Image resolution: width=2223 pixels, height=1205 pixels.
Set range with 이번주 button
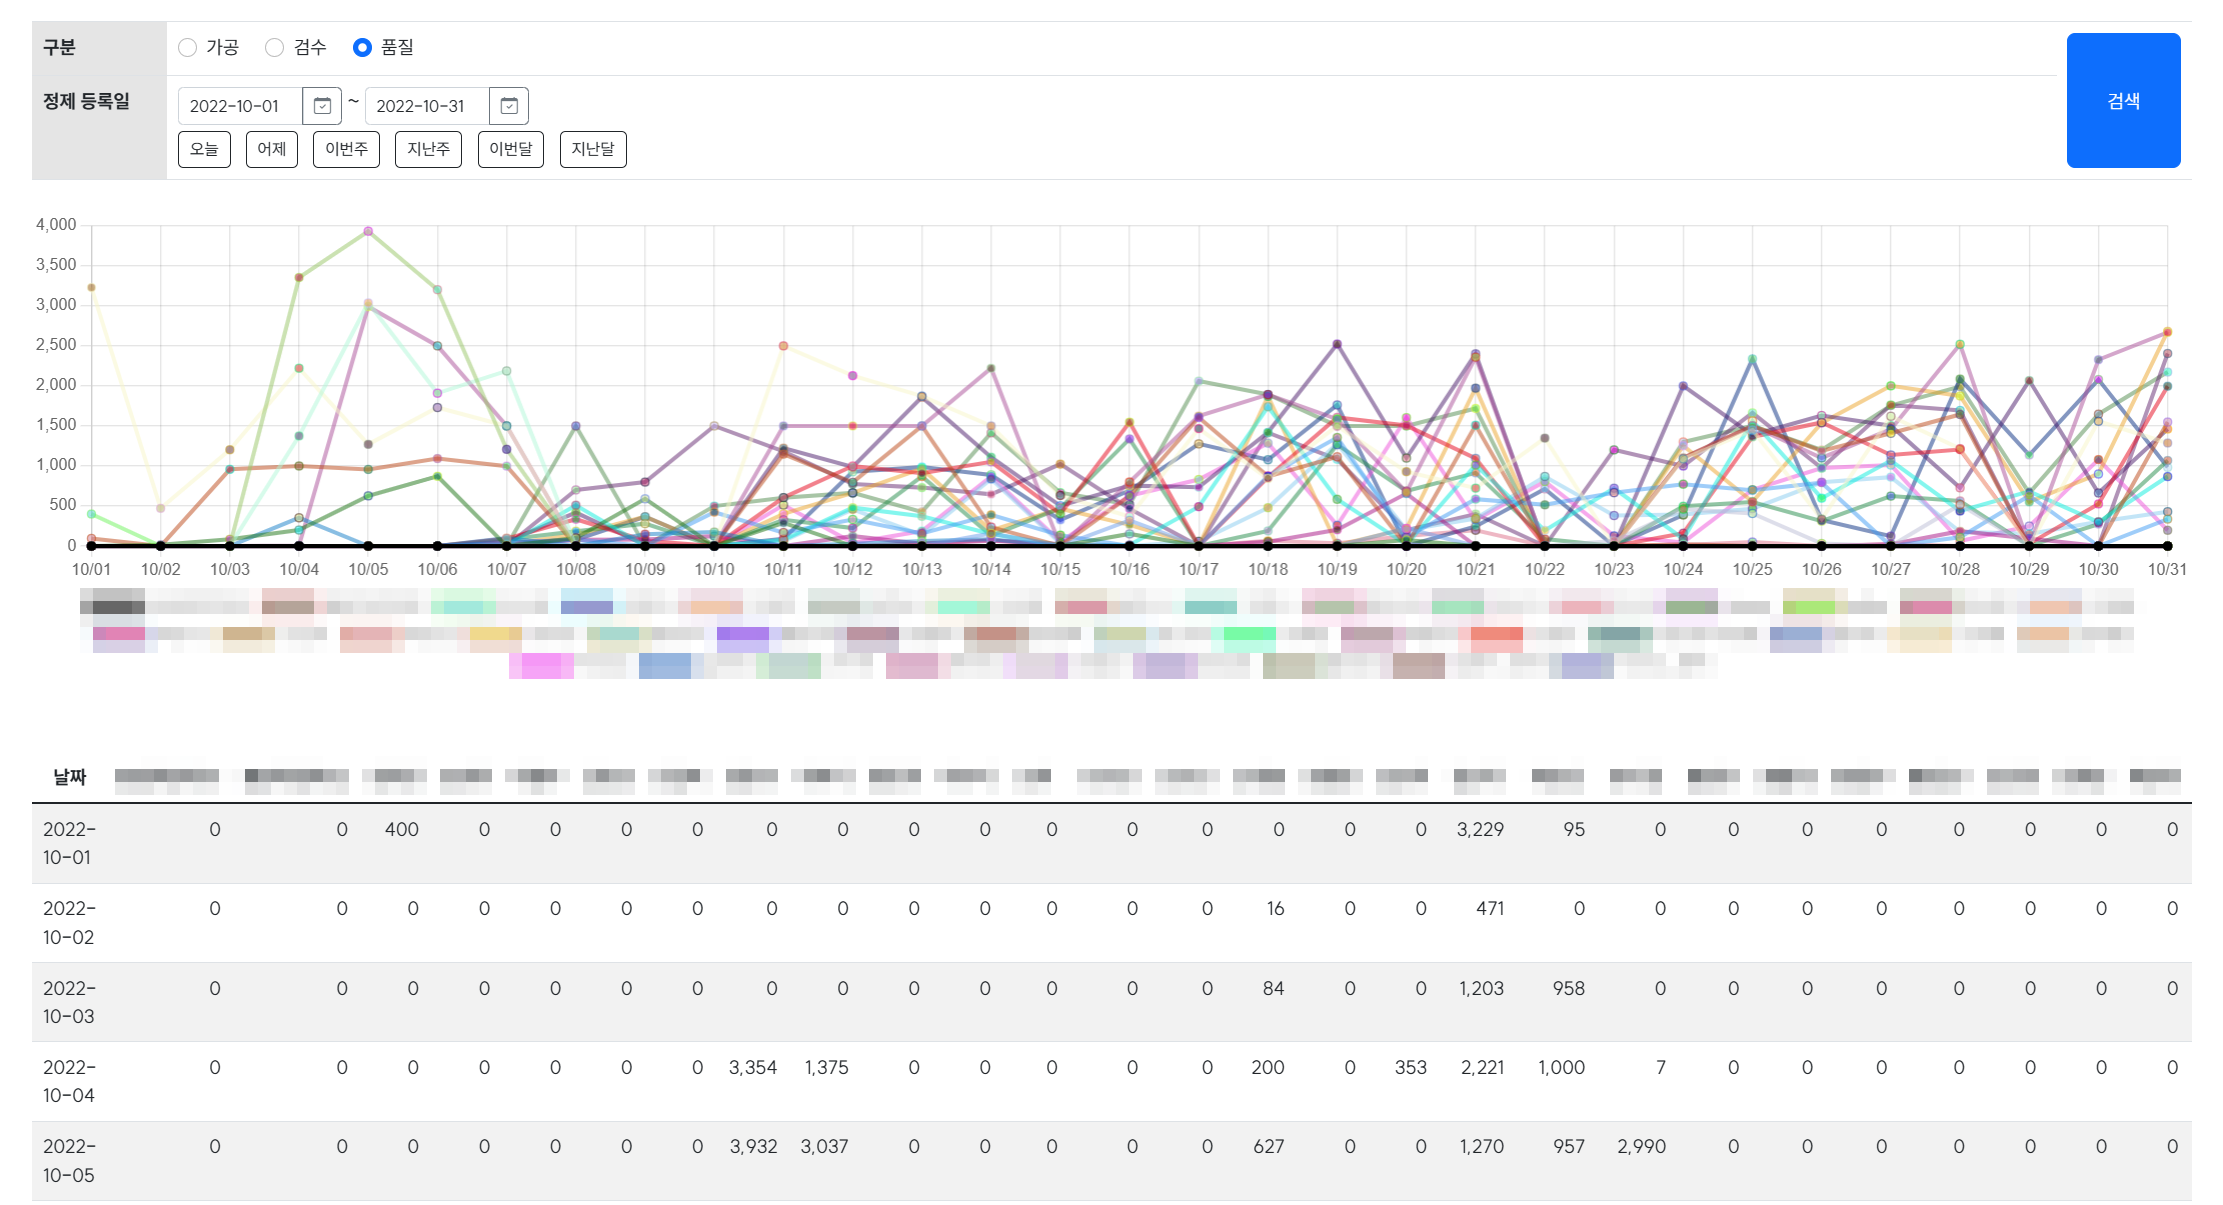[x=346, y=149]
